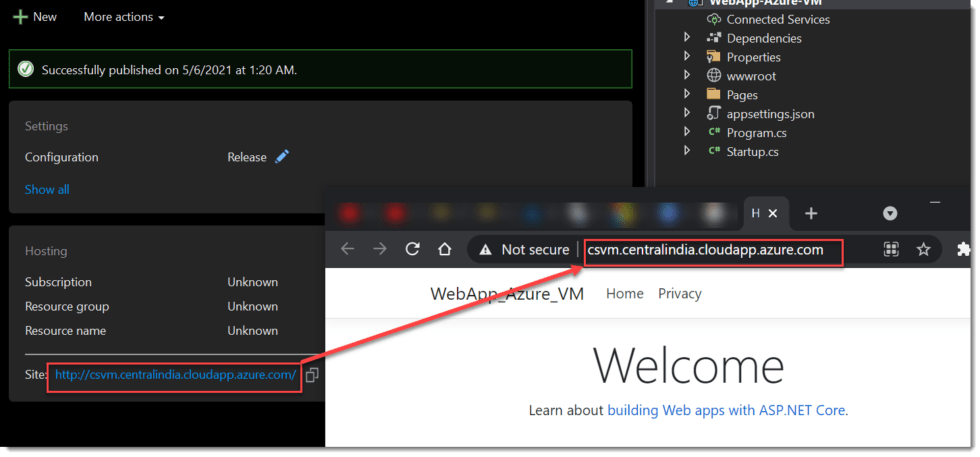Expand the wwwroot folder node
This screenshot has width=980, height=457.
[687, 75]
